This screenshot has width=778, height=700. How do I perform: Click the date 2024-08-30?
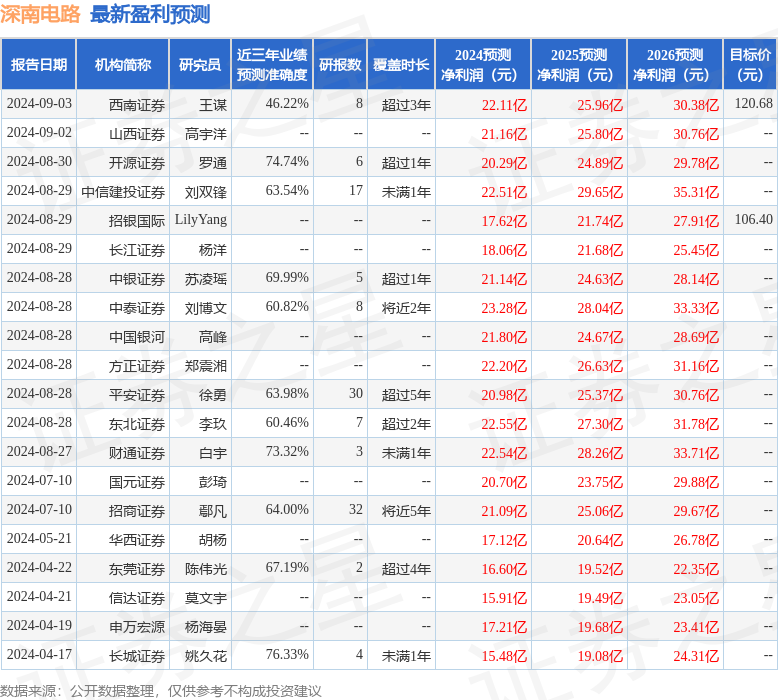39,162
